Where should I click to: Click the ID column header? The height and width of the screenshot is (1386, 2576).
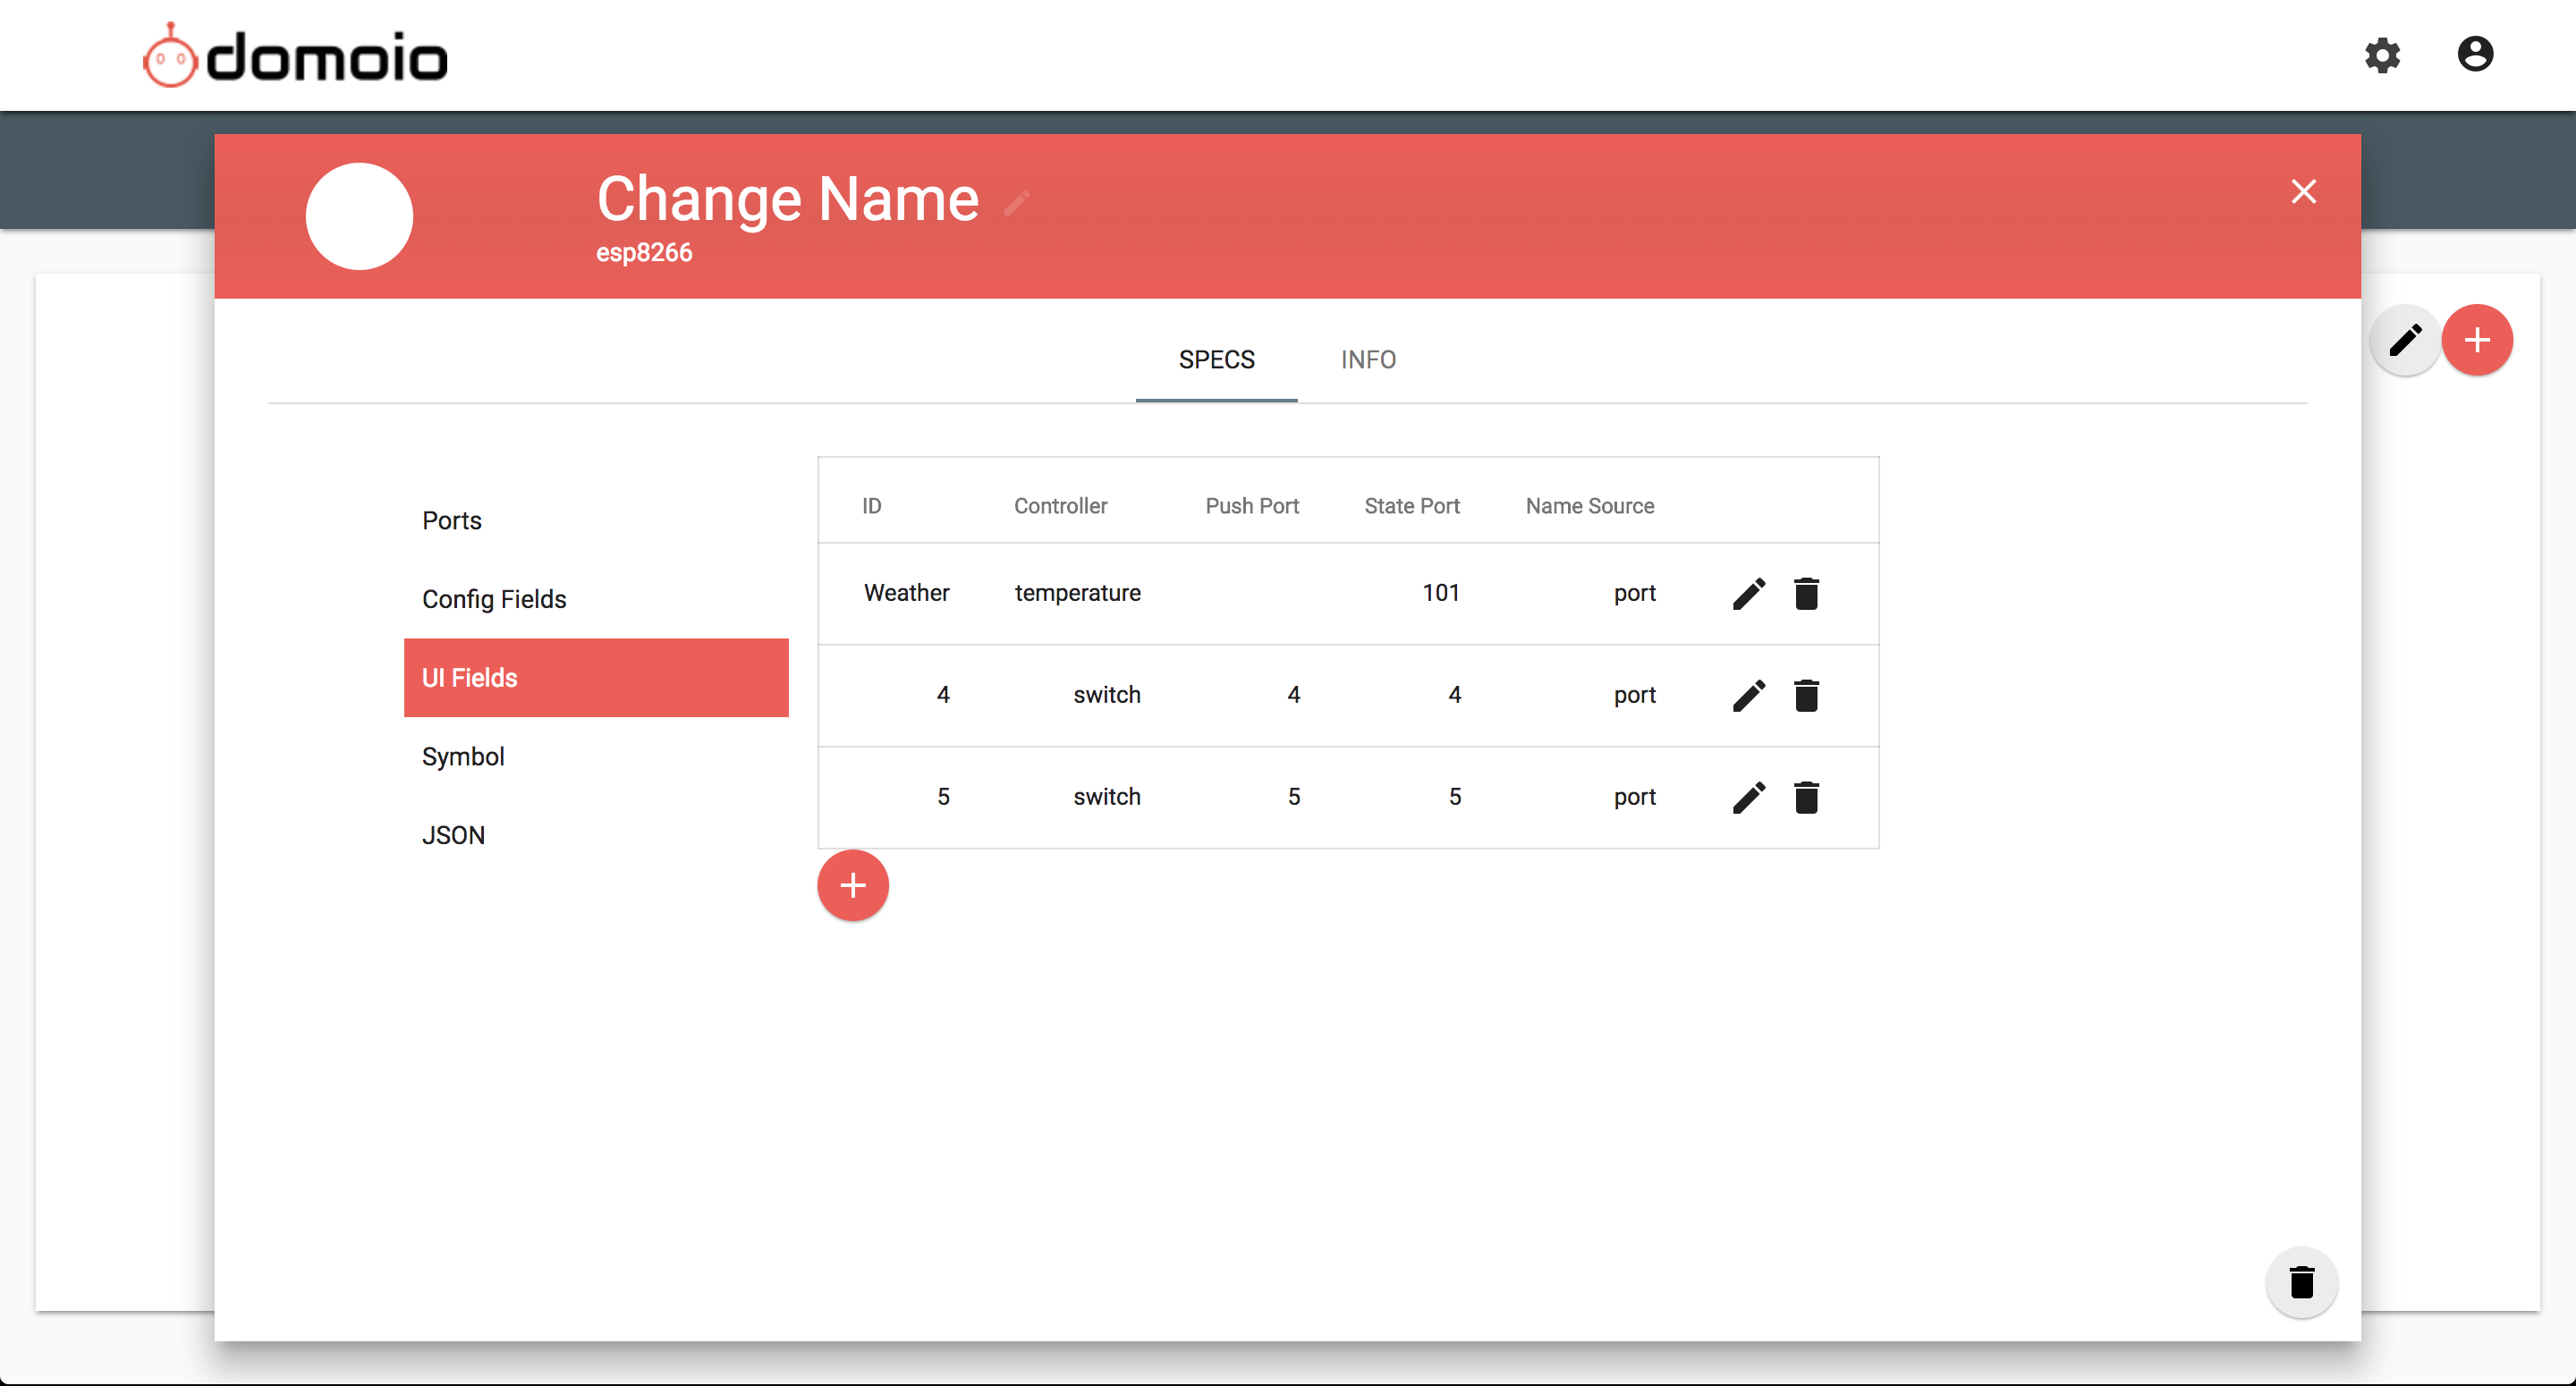[x=871, y=506]
